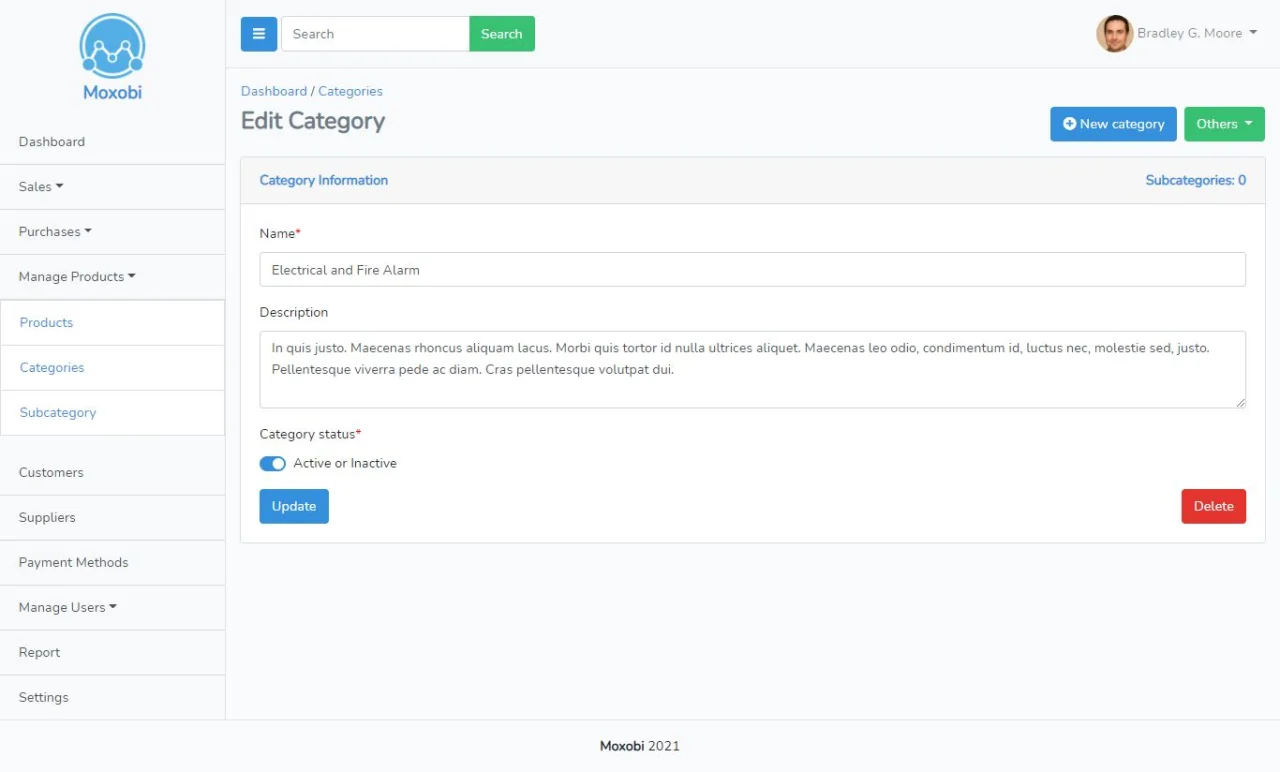Click the Moxobi logo icon

pyautogui.click(x=112, y=46)
